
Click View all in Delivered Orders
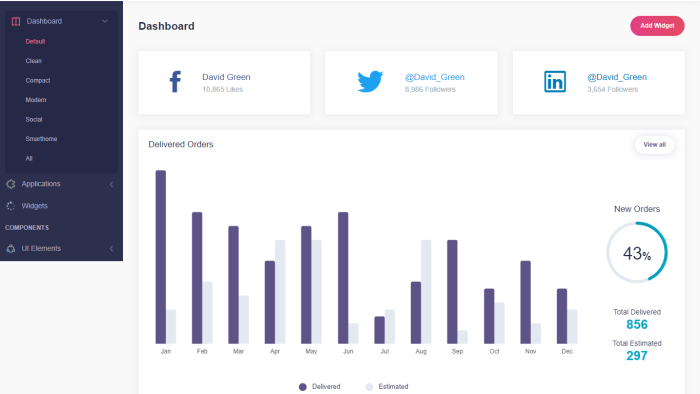pyautogui.click(x=654, y=145)
